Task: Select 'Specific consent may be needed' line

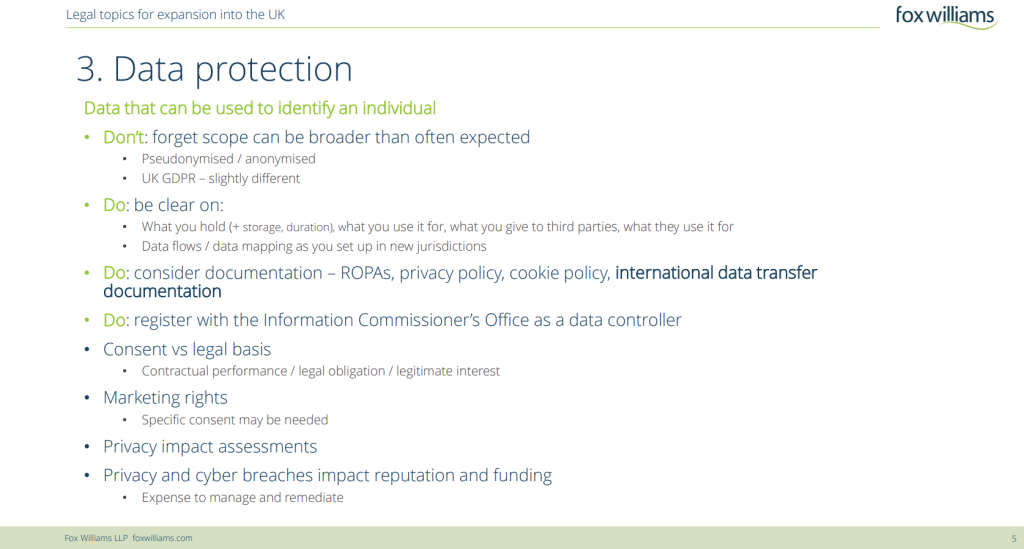Action: 234,420
